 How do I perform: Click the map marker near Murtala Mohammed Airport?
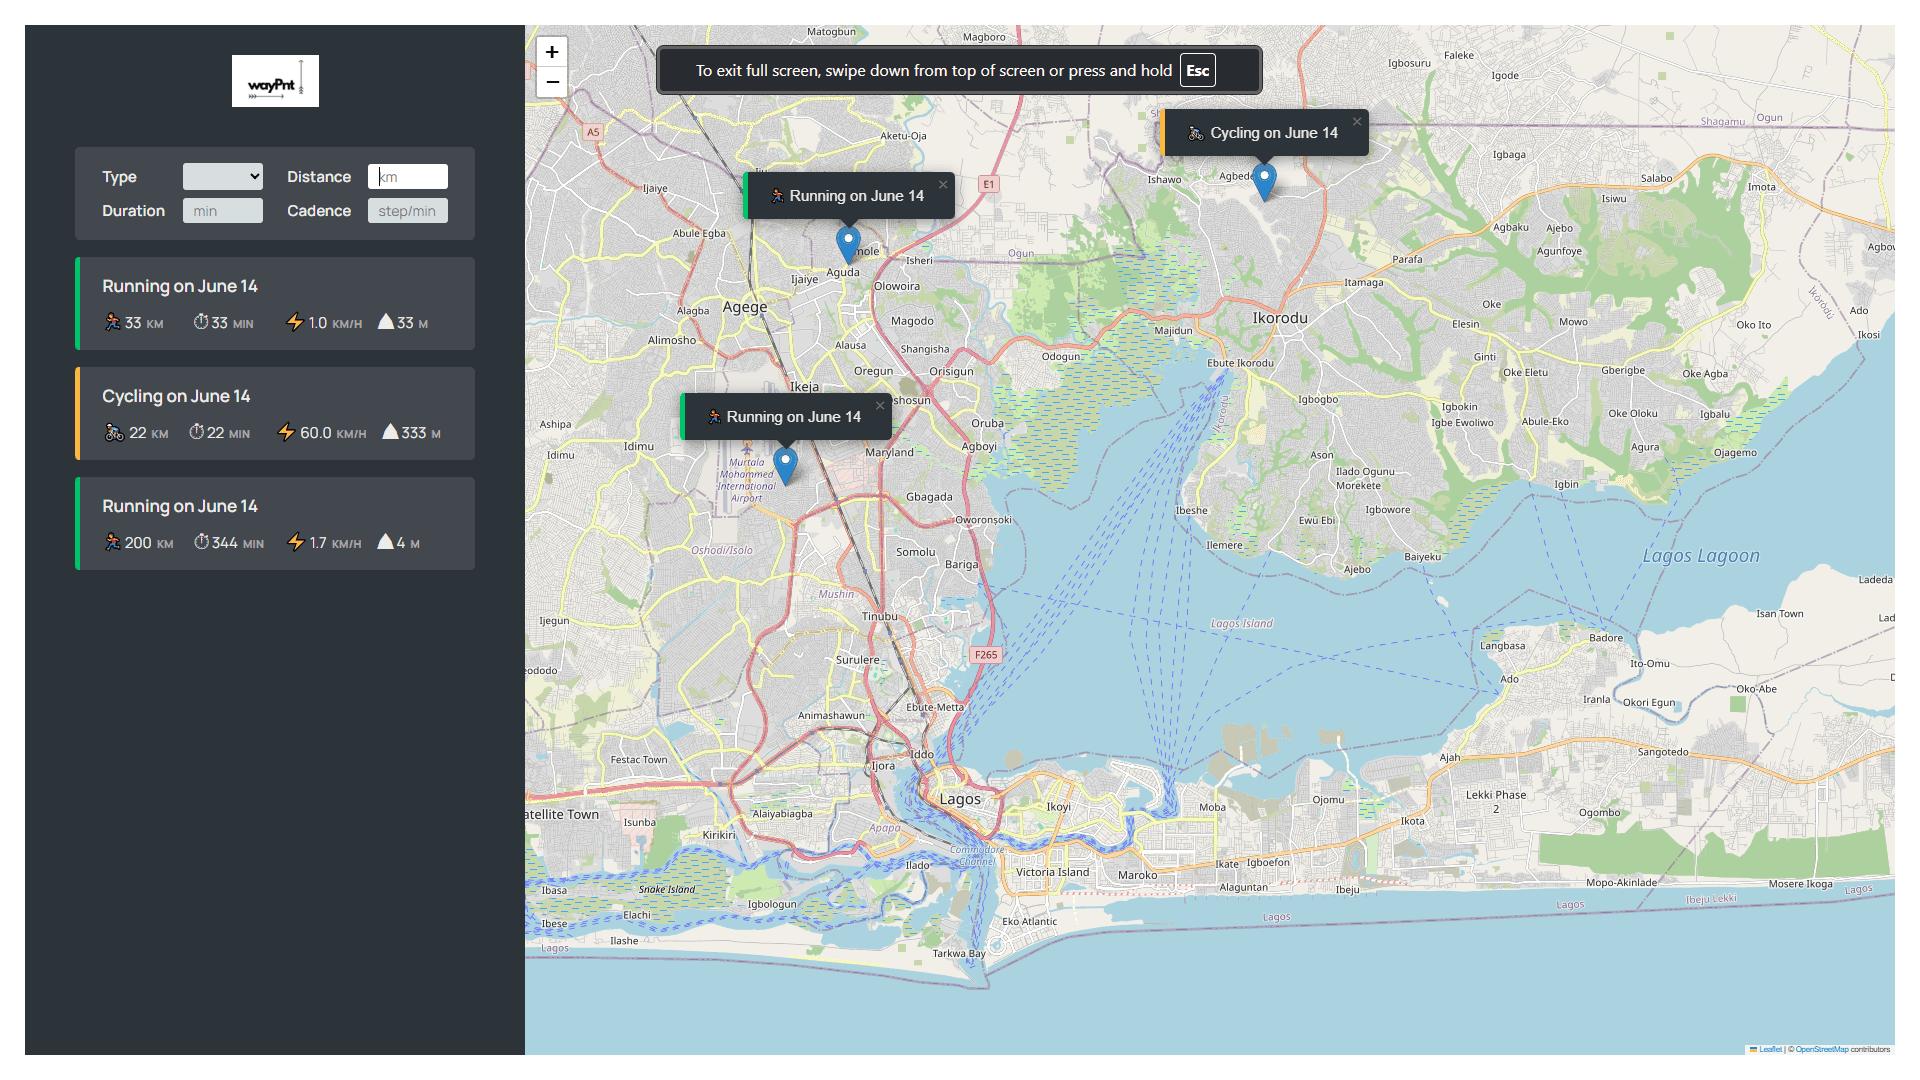pyautogui.click(x=785, y=466)
